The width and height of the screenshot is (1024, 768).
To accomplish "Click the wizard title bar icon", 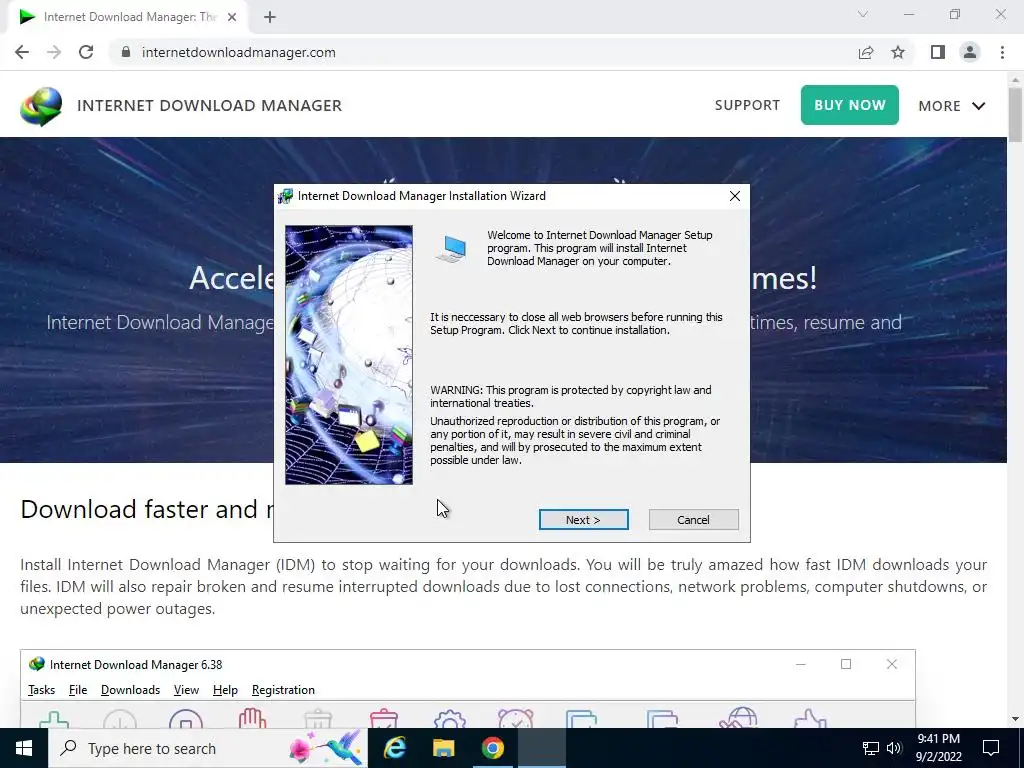I will point(285,196).
